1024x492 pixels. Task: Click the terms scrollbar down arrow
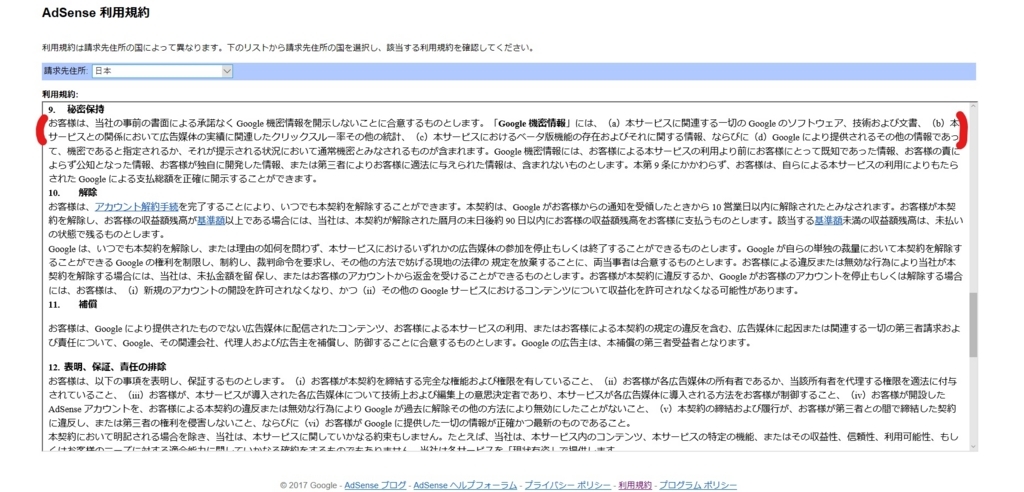pyautogui.click(x=973, y=446)
